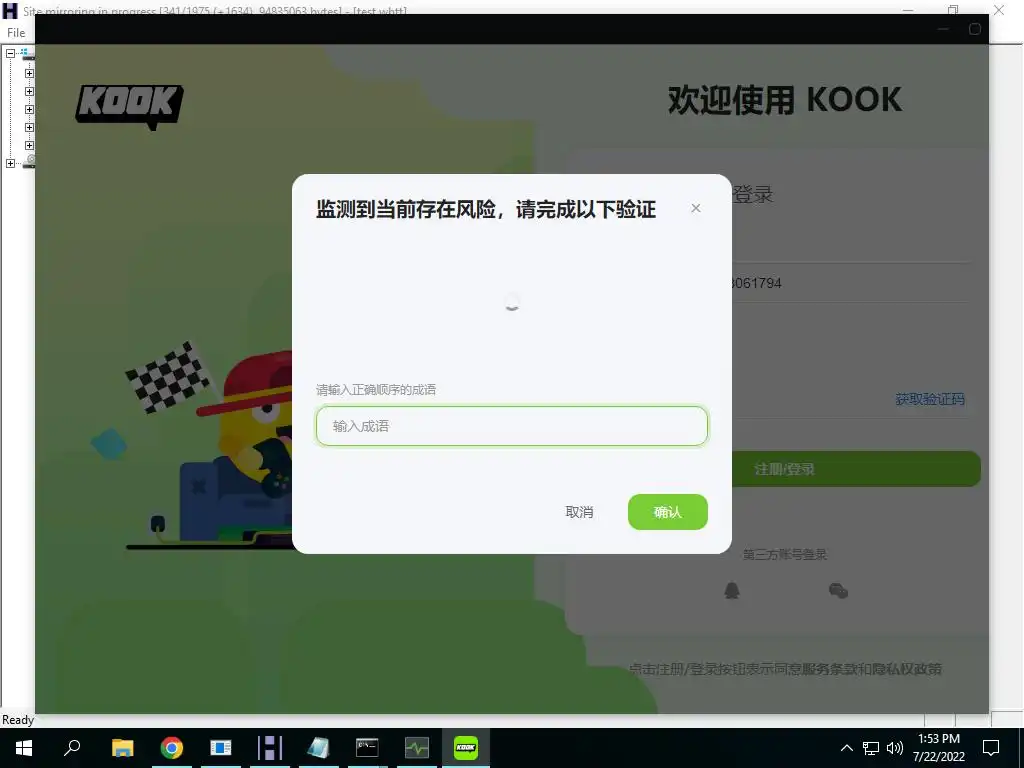Image resolution: width=1024 pixels, height=768 pixels.
Task: Expand the fourth child tree node
Action: 29,128
